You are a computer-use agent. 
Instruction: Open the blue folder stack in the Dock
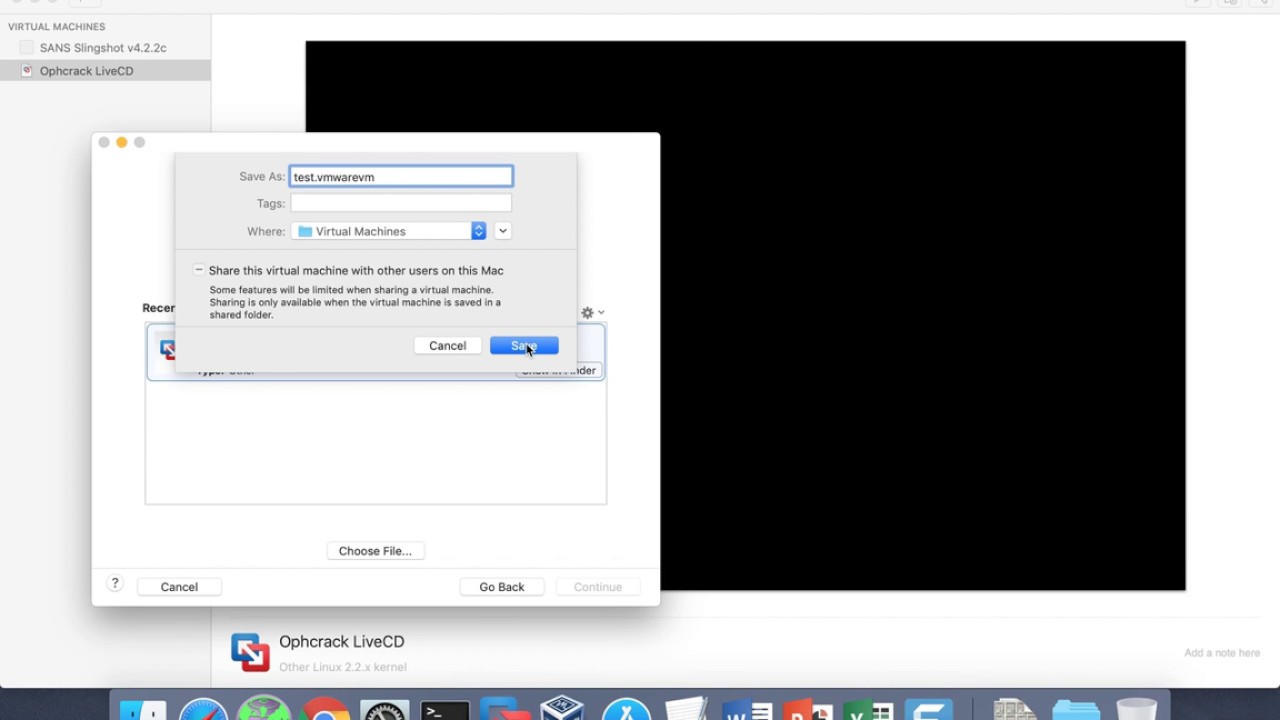[1076, 709]
